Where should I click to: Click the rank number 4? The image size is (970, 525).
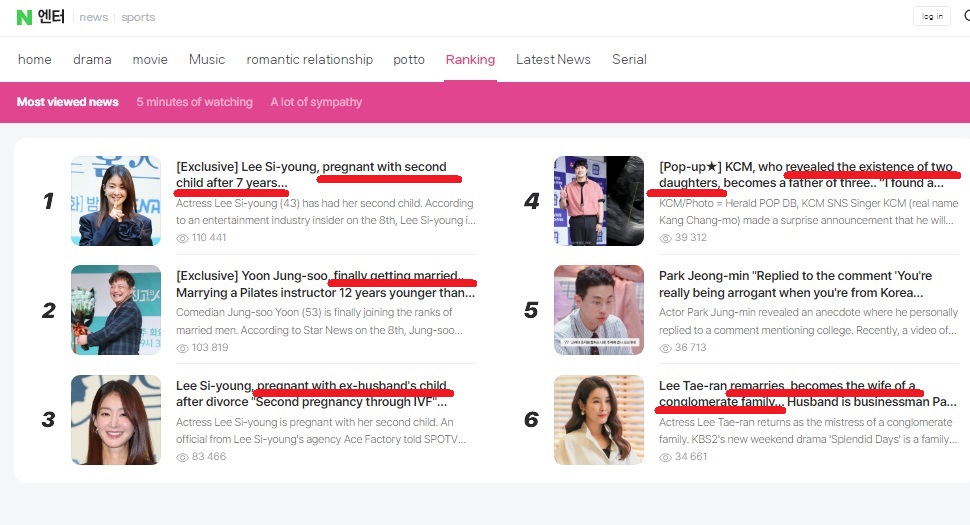pos(531,201)
